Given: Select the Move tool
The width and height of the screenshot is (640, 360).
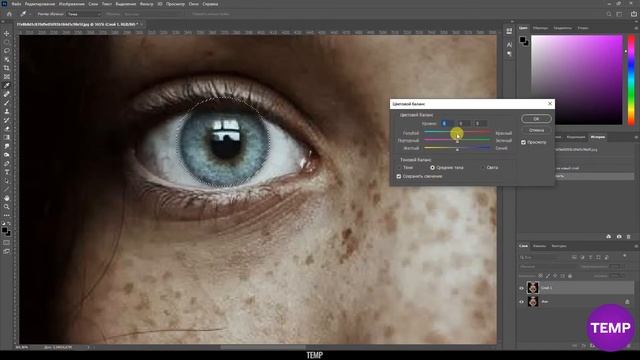Looking at the screenshot, I should [7, 33].
